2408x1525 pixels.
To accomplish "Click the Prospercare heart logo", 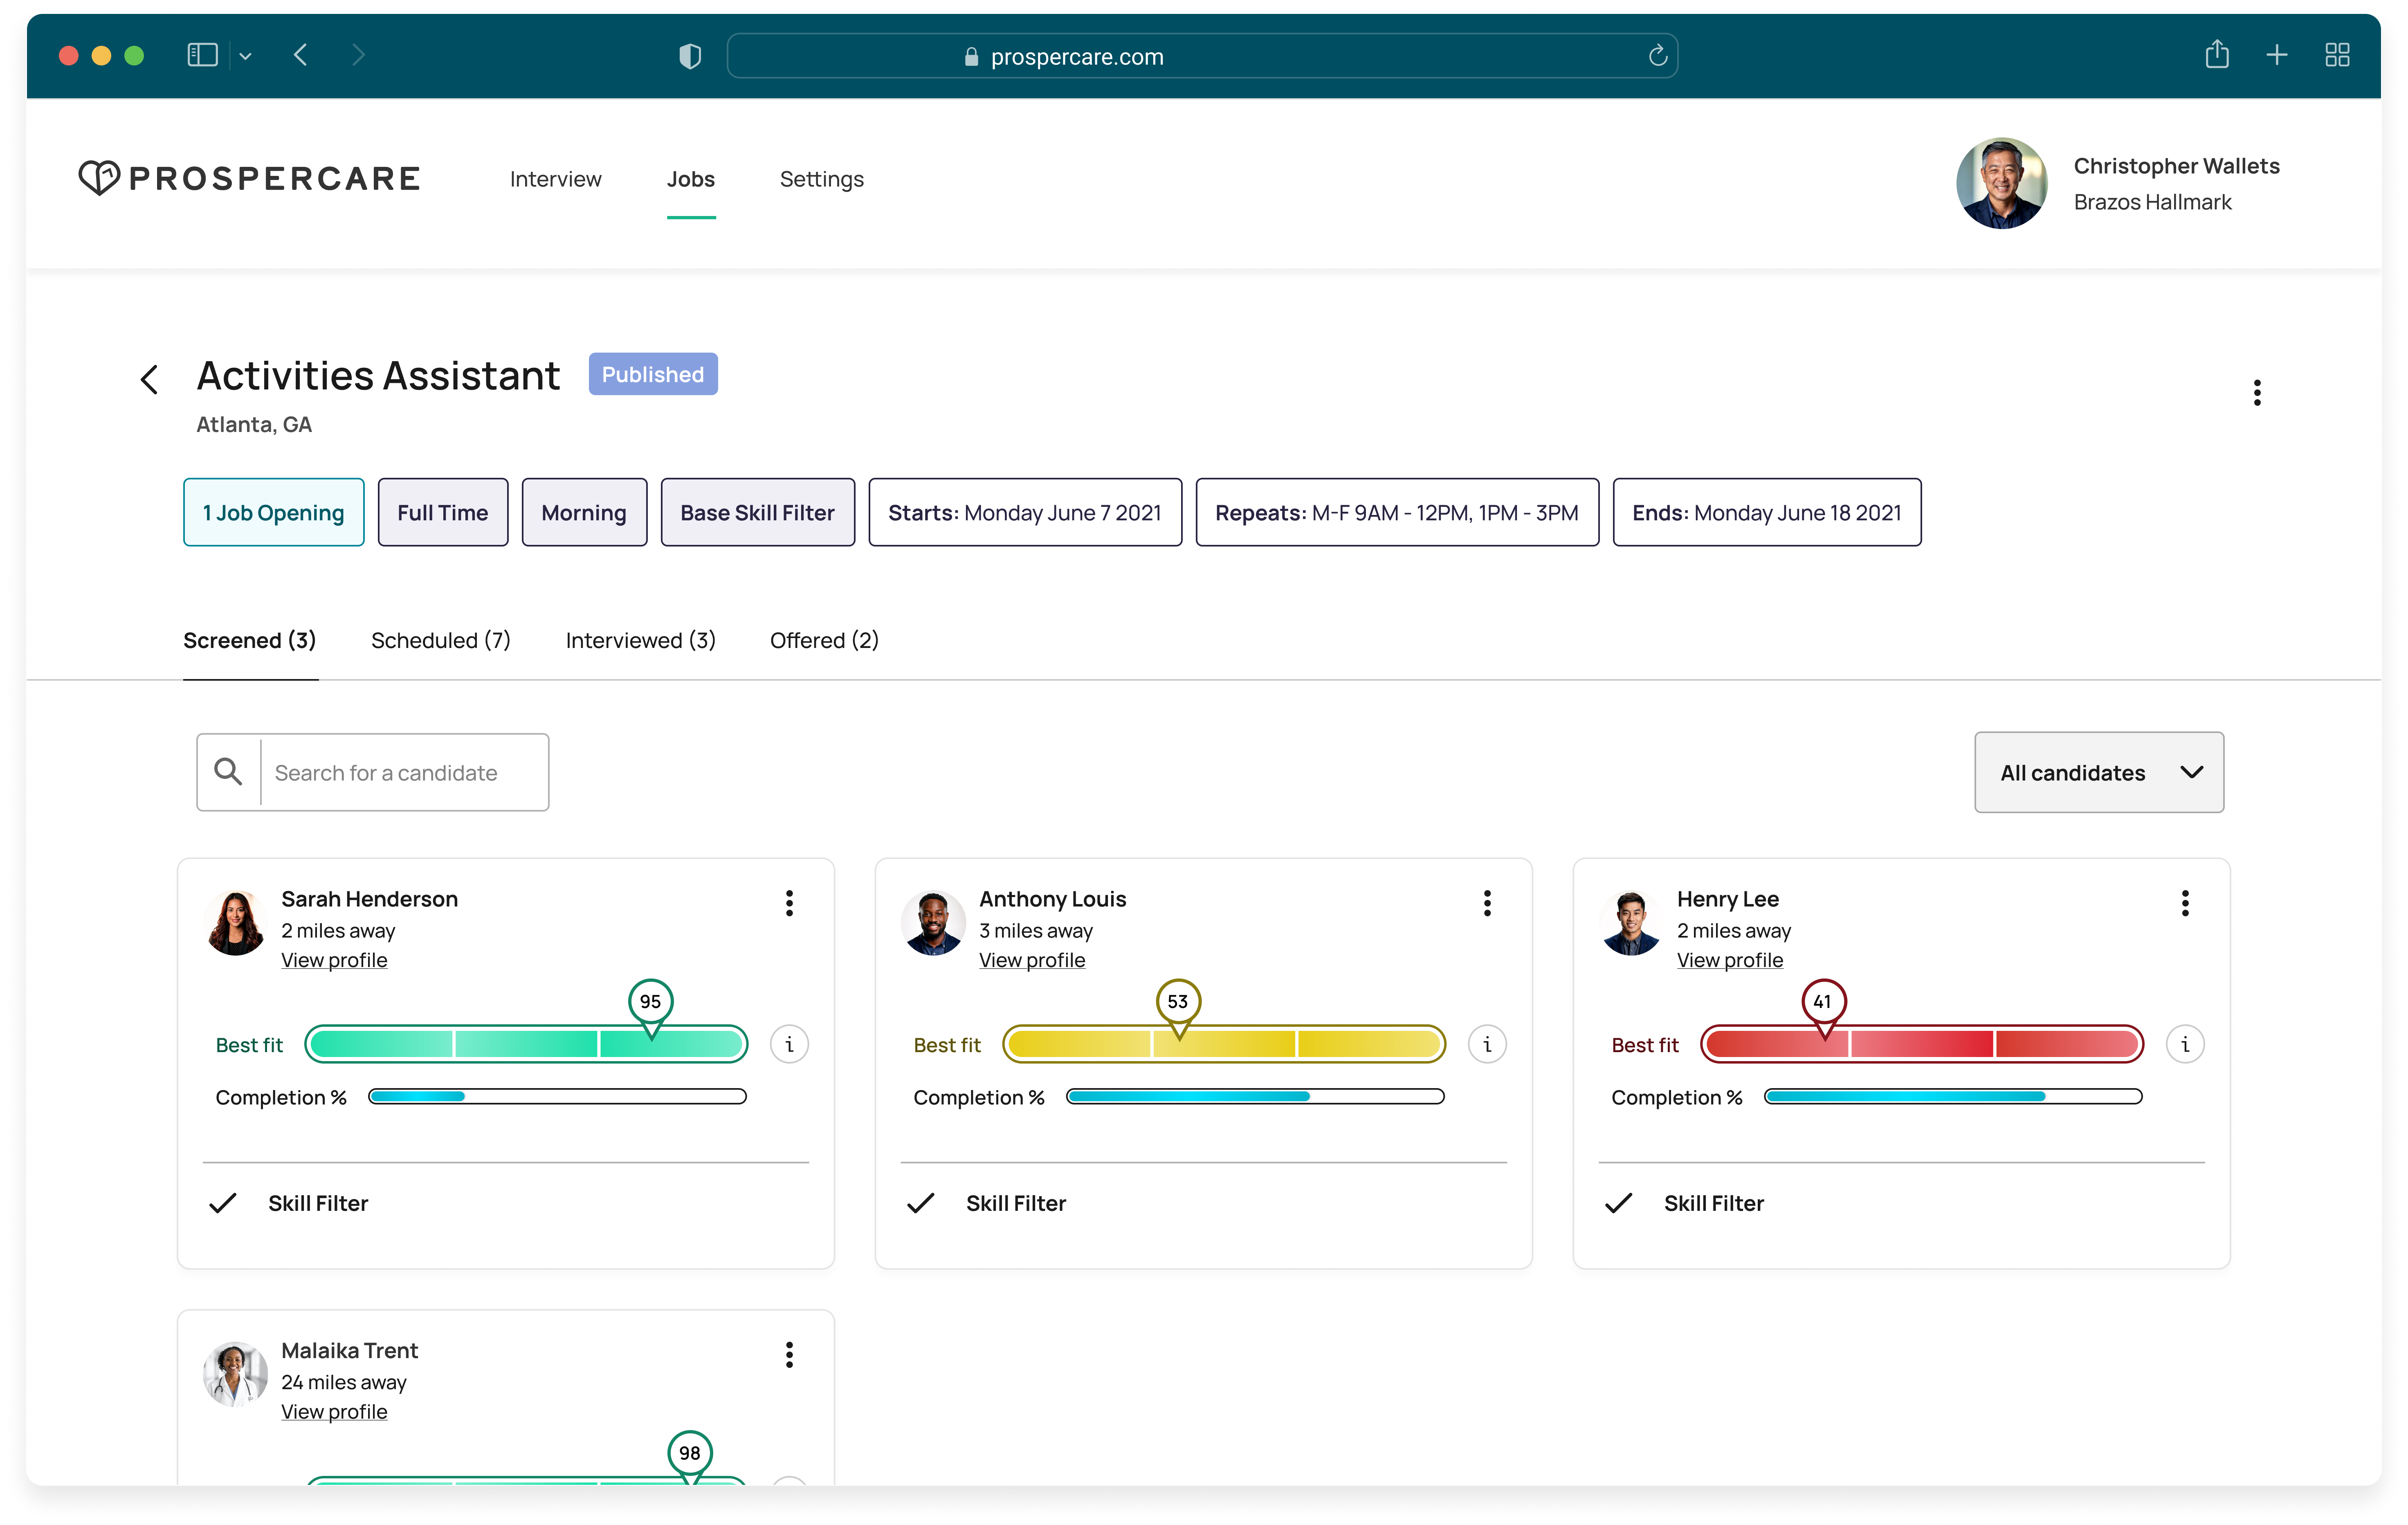I will 99,178.
